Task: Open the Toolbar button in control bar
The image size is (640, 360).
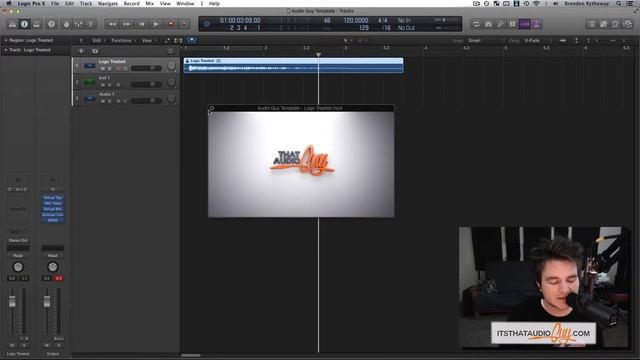Action: (x=37, y=24)
